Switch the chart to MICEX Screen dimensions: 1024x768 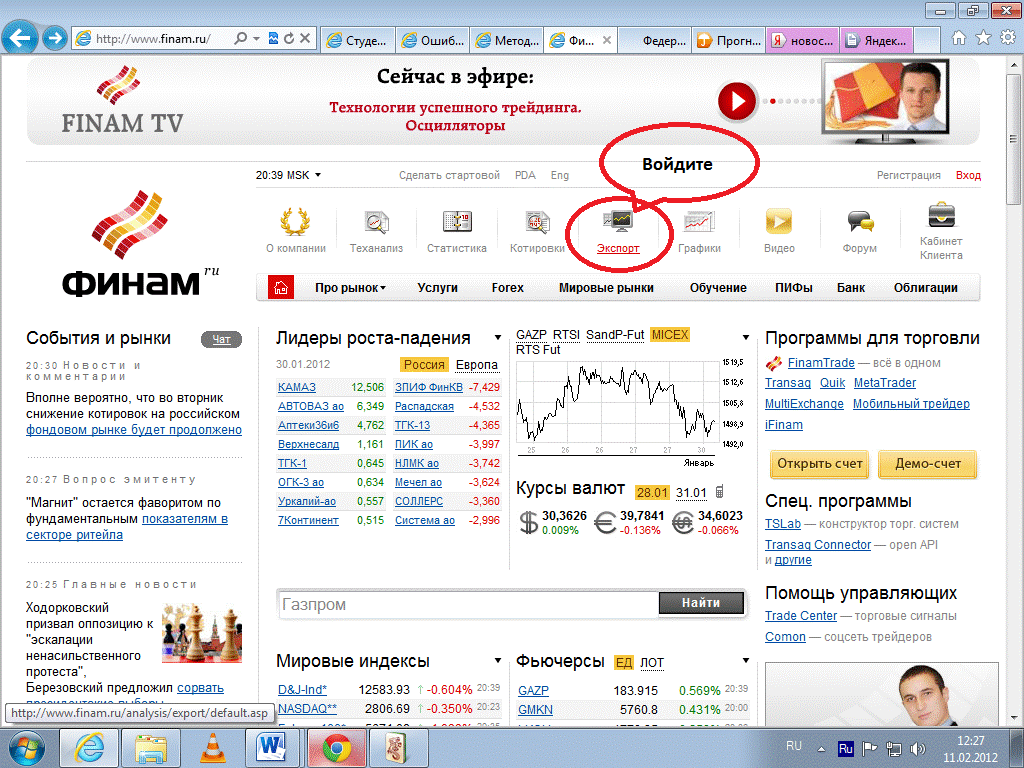click(x=670, y=334)
